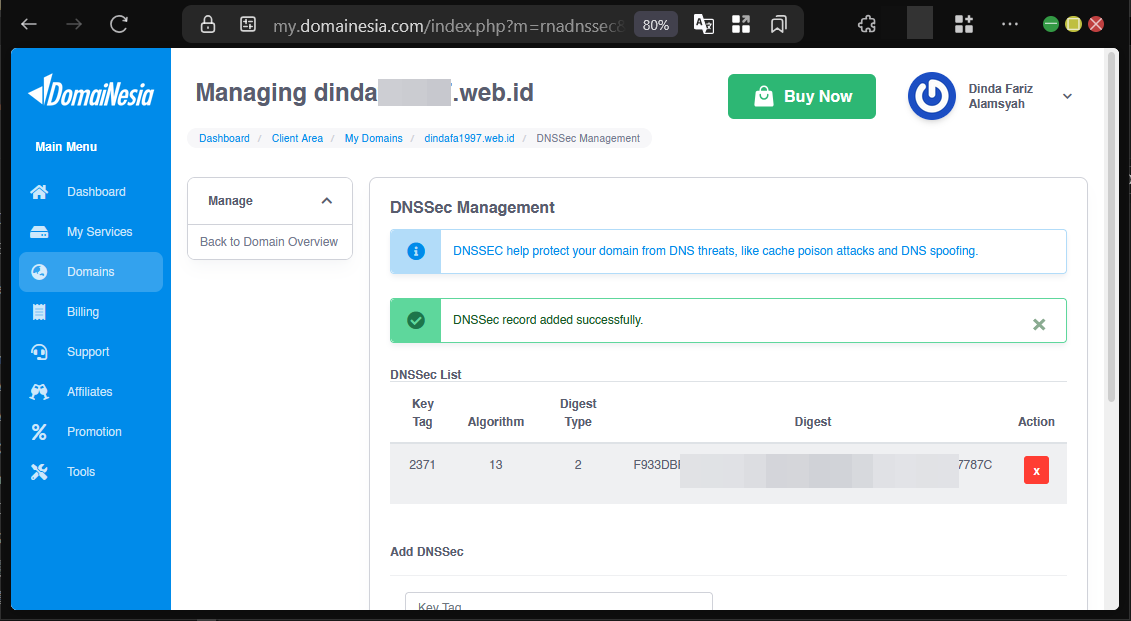Viewport: 1131px width, 621px height.
Task: Click the Buy Now button
Action: 801,97
